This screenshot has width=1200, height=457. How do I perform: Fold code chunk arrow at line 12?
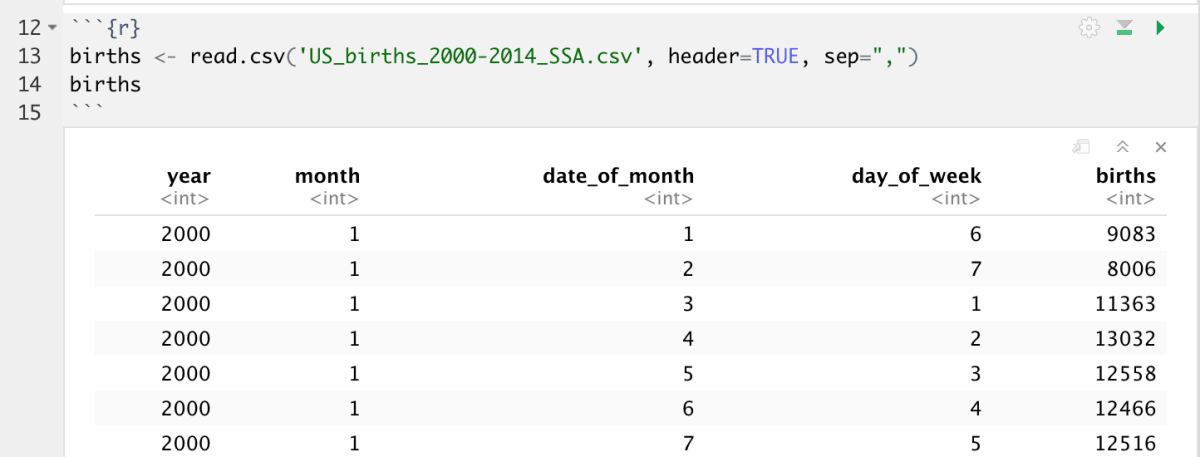point(53,28)
